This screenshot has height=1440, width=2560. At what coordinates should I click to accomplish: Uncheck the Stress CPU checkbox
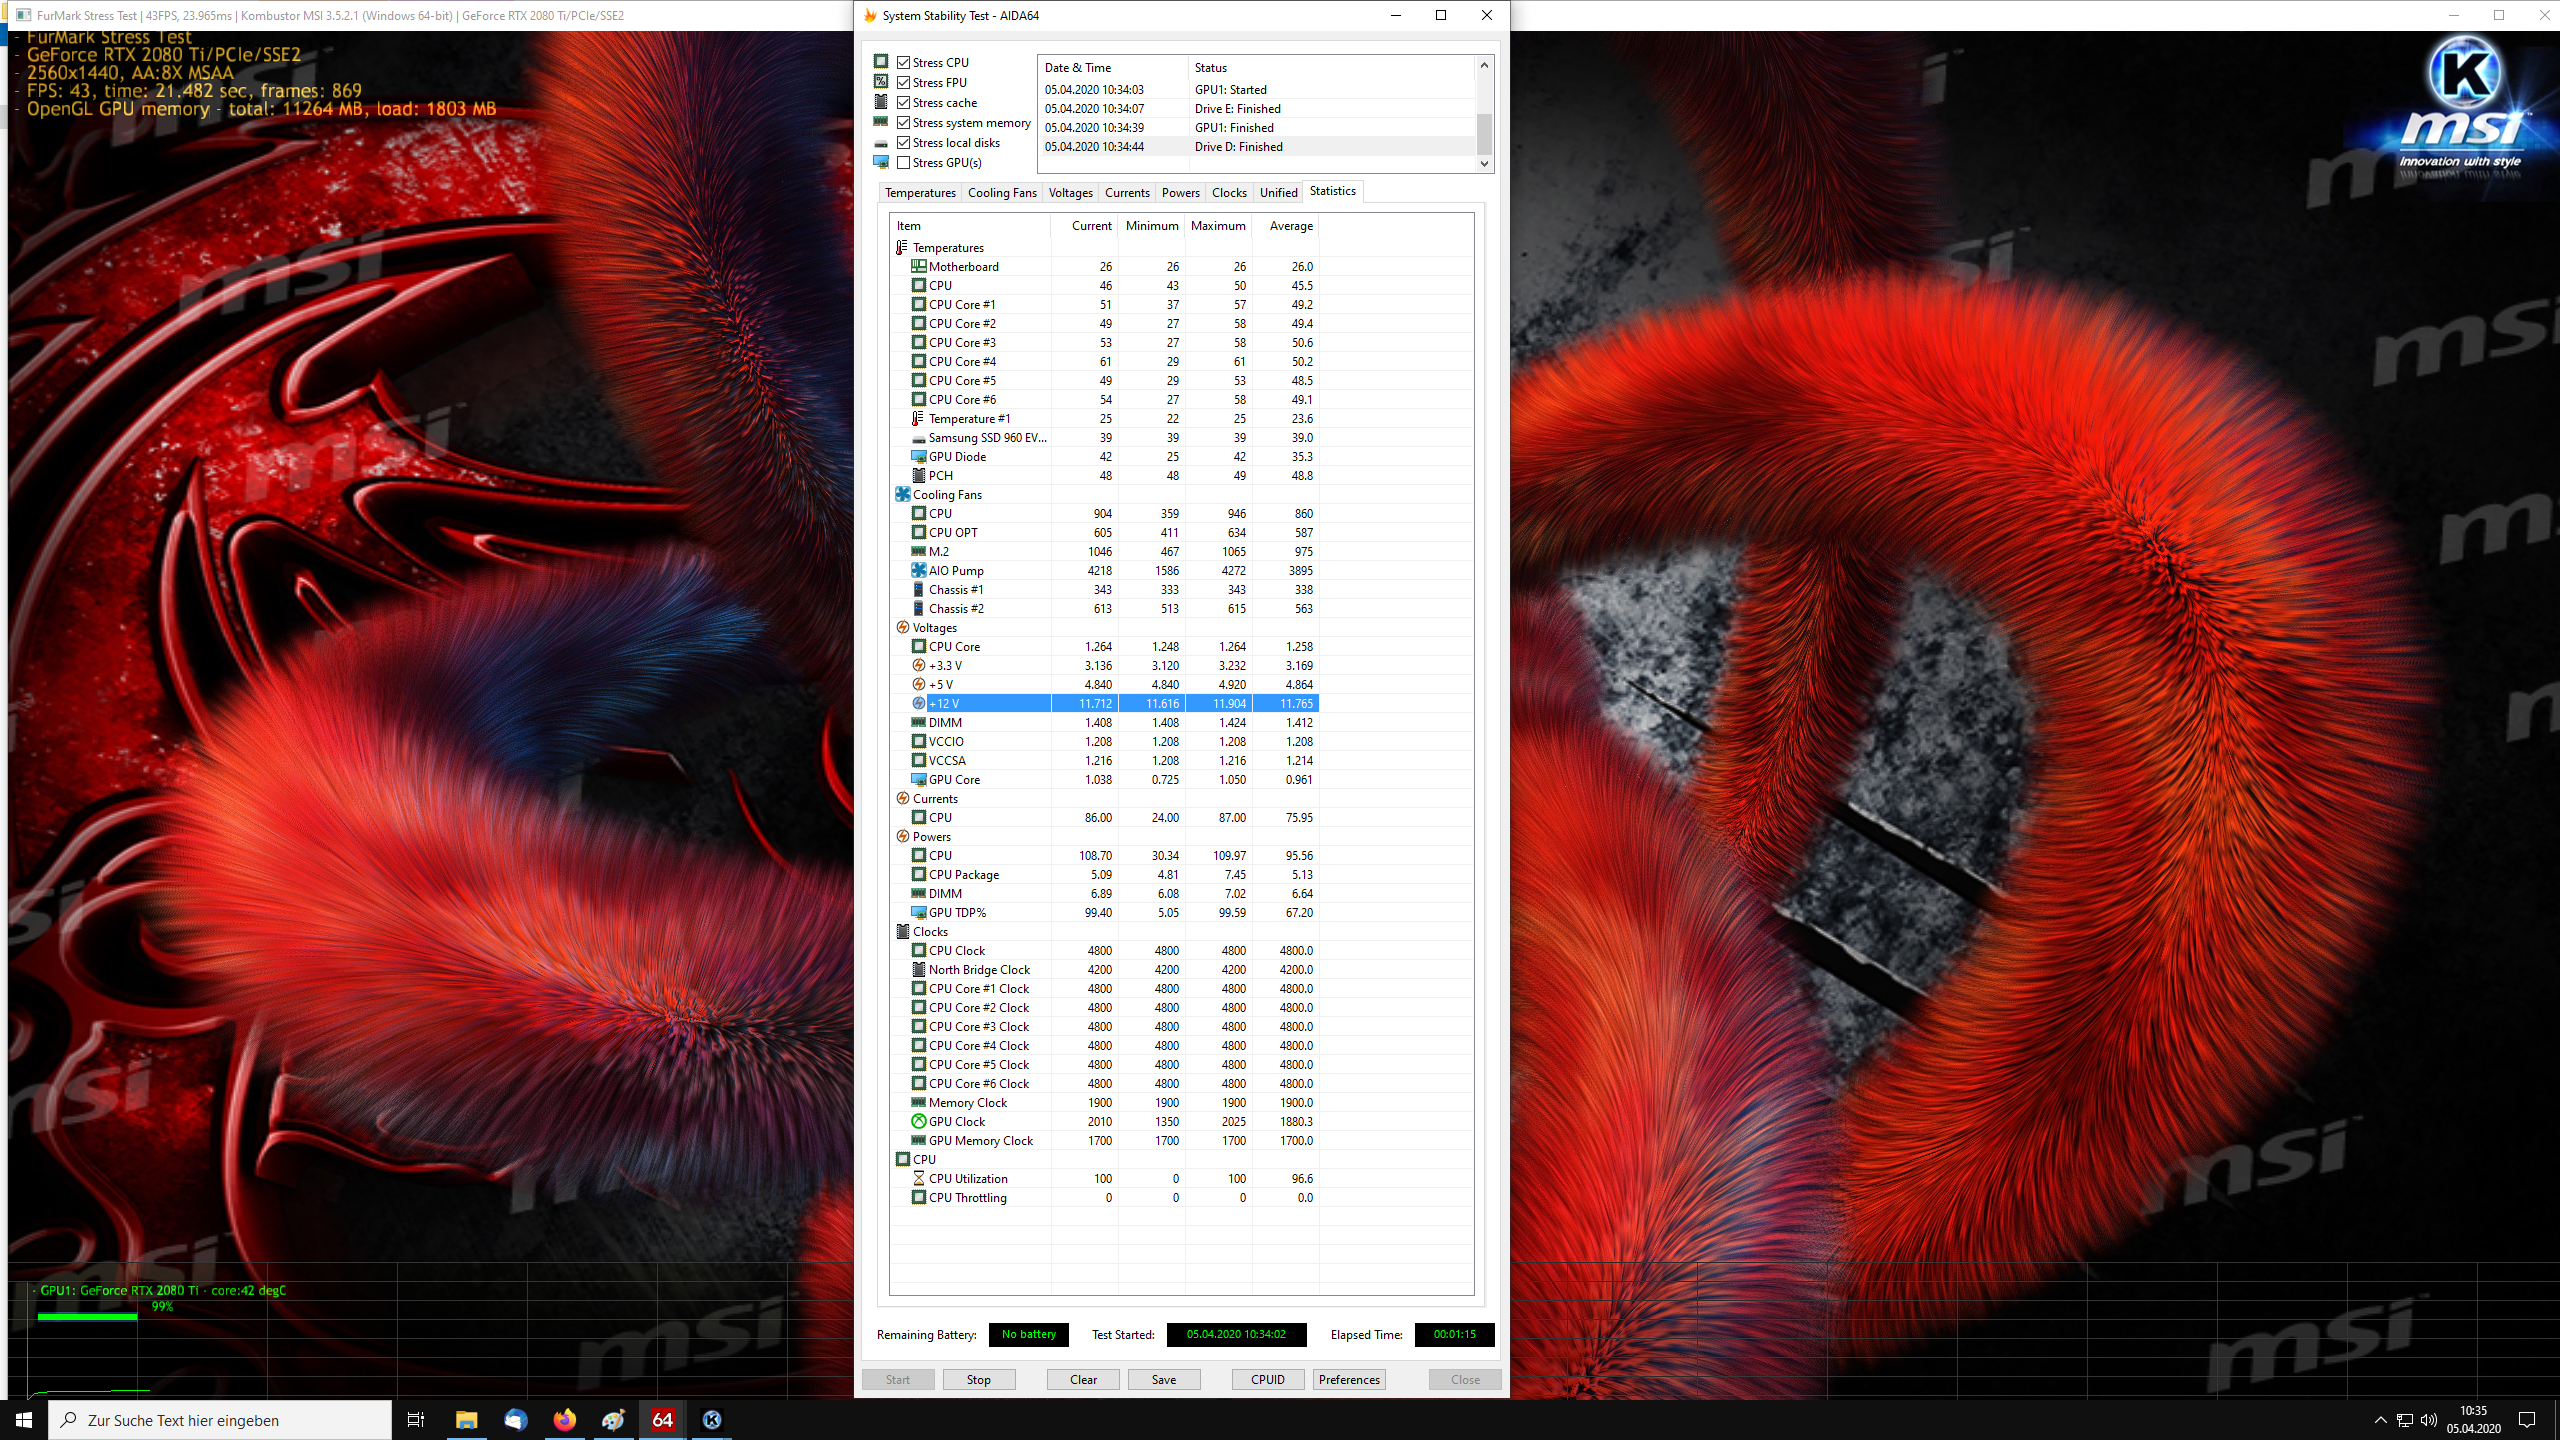coord(904,62)
